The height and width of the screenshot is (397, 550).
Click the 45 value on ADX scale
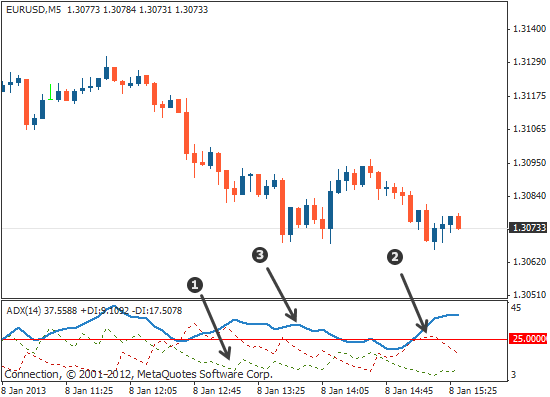(x=516, y=308)
